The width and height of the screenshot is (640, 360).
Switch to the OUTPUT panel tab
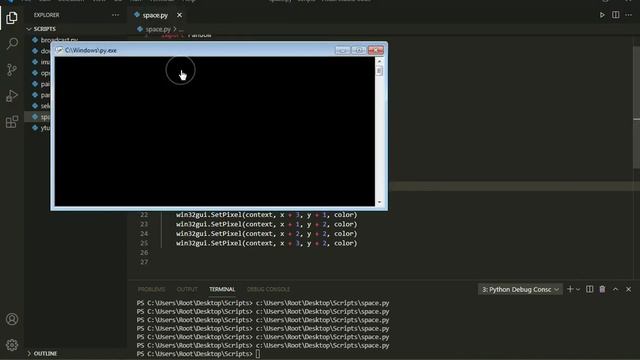(187, 289)
